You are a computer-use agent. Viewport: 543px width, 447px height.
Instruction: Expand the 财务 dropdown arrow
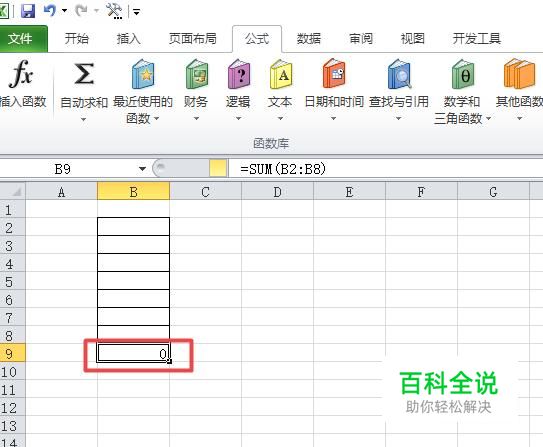tap(196, 119)
